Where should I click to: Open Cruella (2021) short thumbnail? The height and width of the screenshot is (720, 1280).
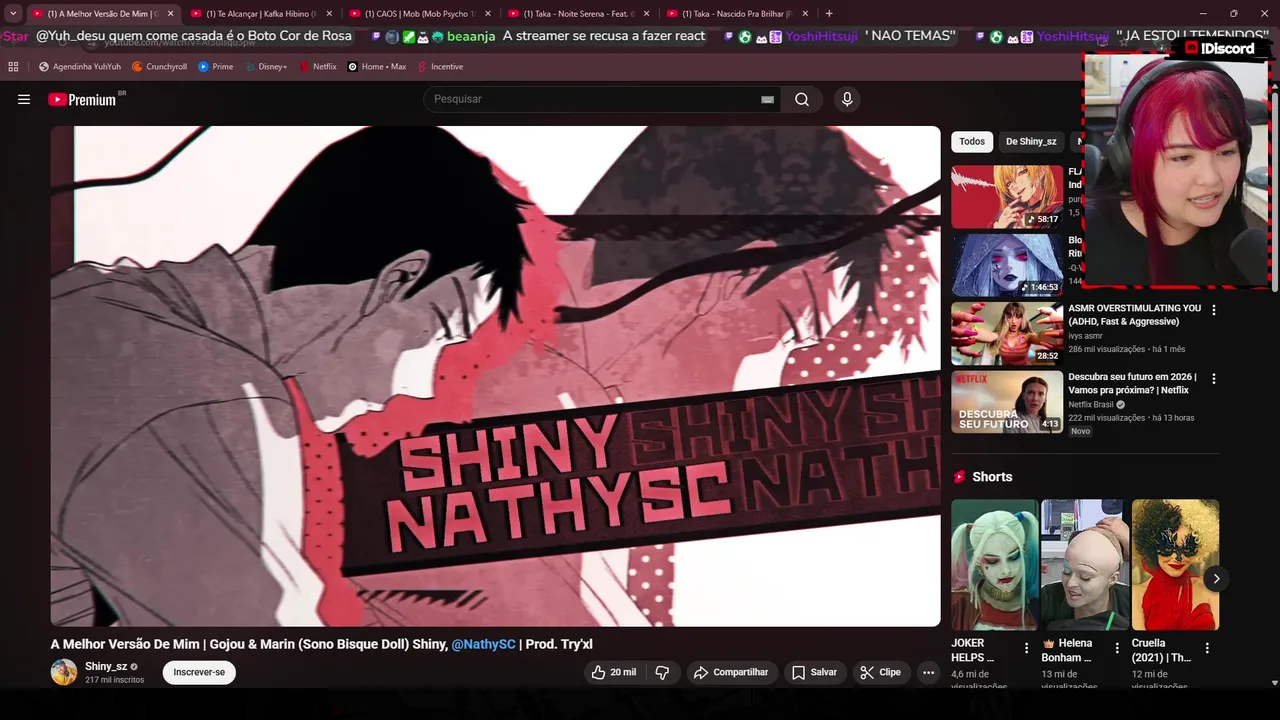[x=1175, y=564]
